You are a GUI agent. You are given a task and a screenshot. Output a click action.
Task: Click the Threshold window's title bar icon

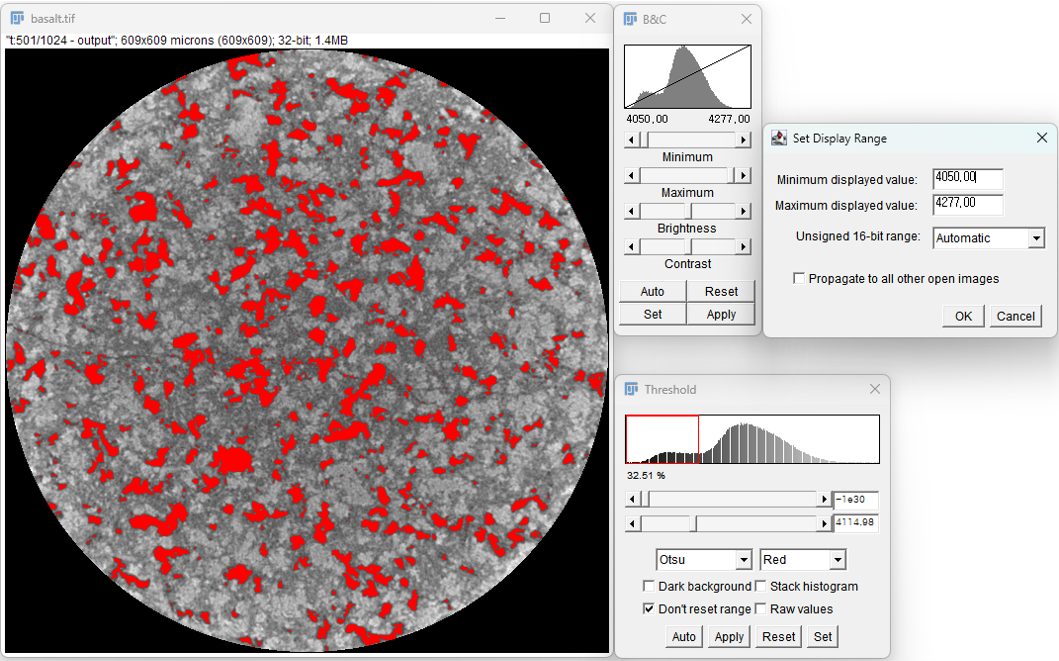click(629, 389)
